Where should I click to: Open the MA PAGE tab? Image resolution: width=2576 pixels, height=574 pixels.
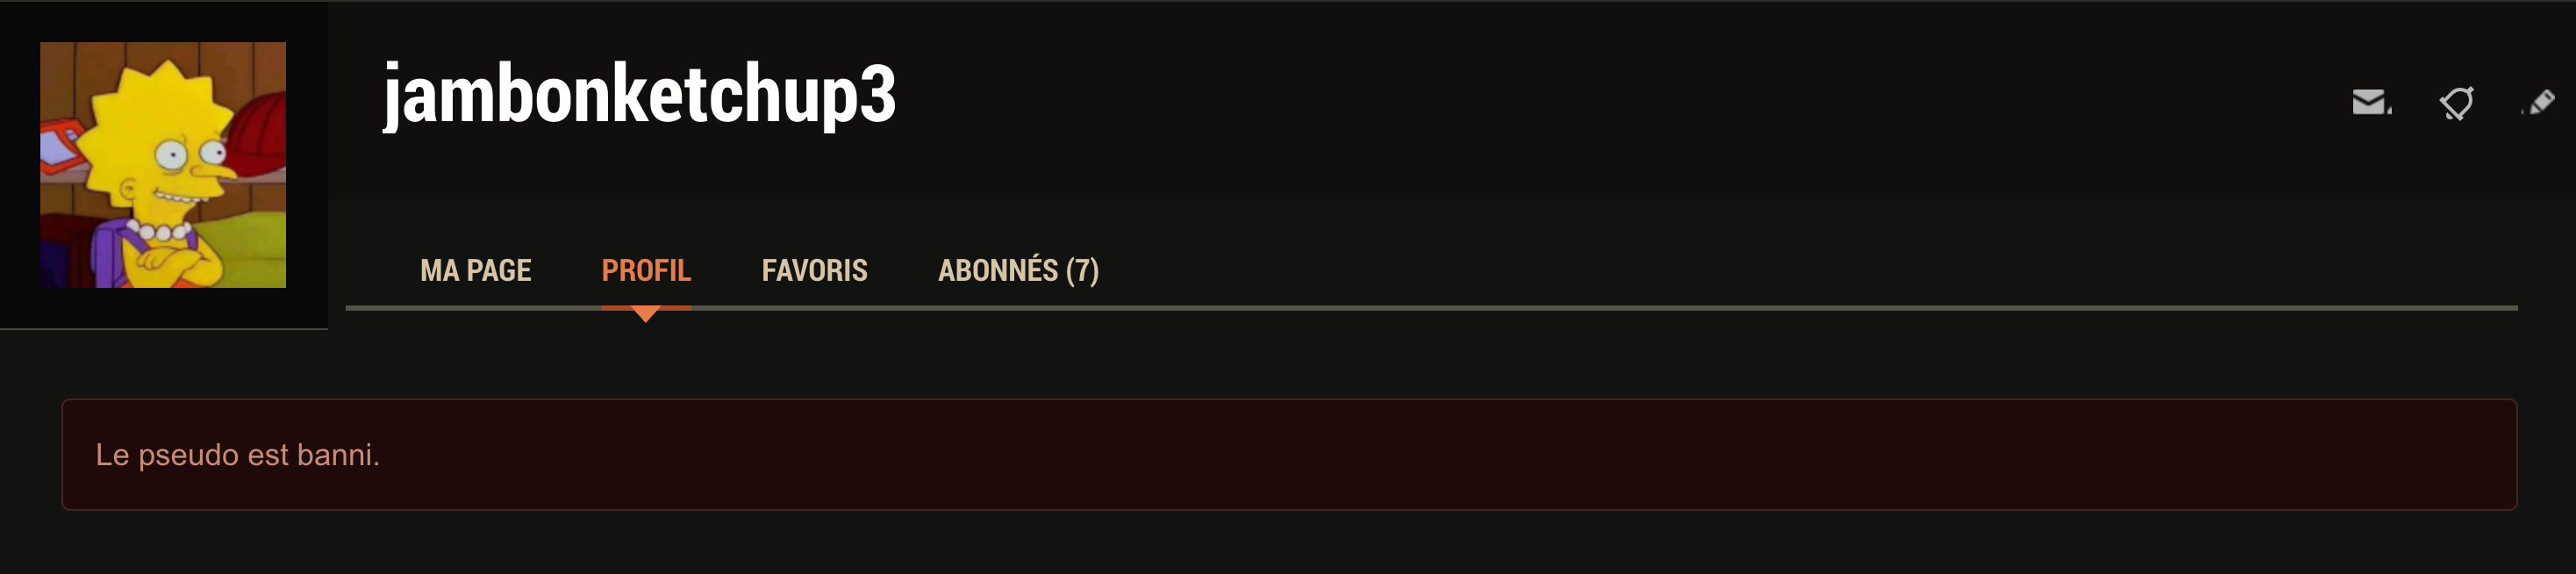tap(475, 270)
